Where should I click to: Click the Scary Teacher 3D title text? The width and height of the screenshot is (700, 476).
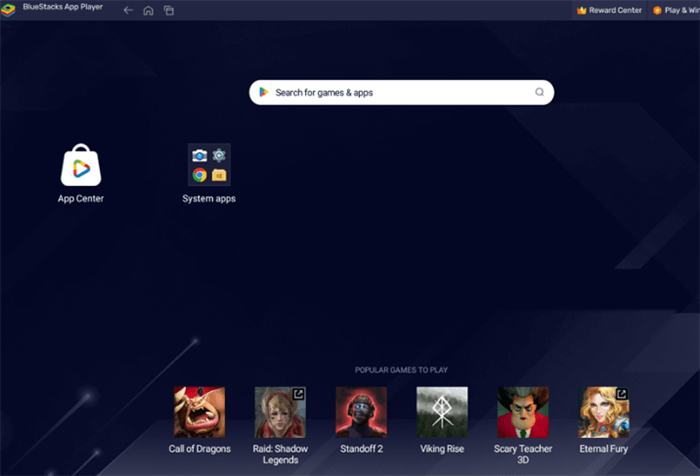click(x=523, y=454)
